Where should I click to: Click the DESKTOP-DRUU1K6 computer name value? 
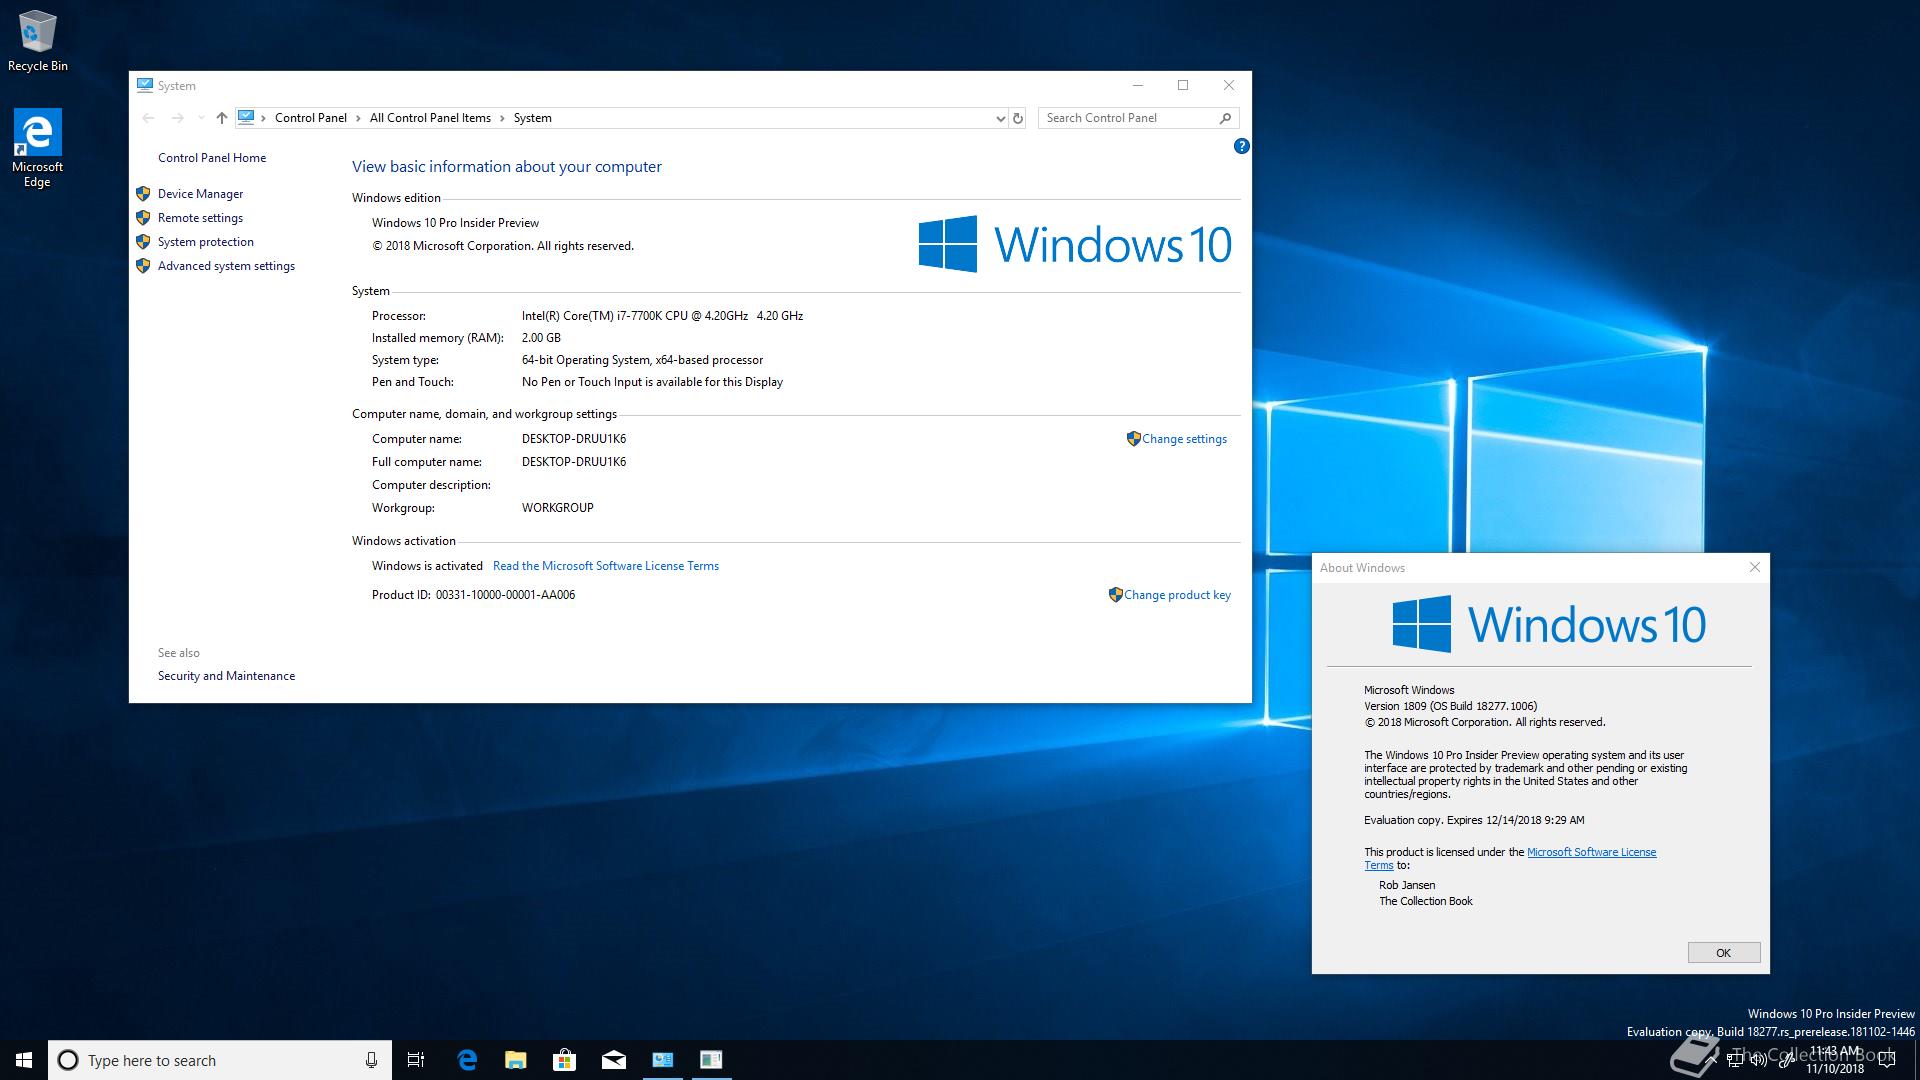pyautogui.click(x=574, y=439)
